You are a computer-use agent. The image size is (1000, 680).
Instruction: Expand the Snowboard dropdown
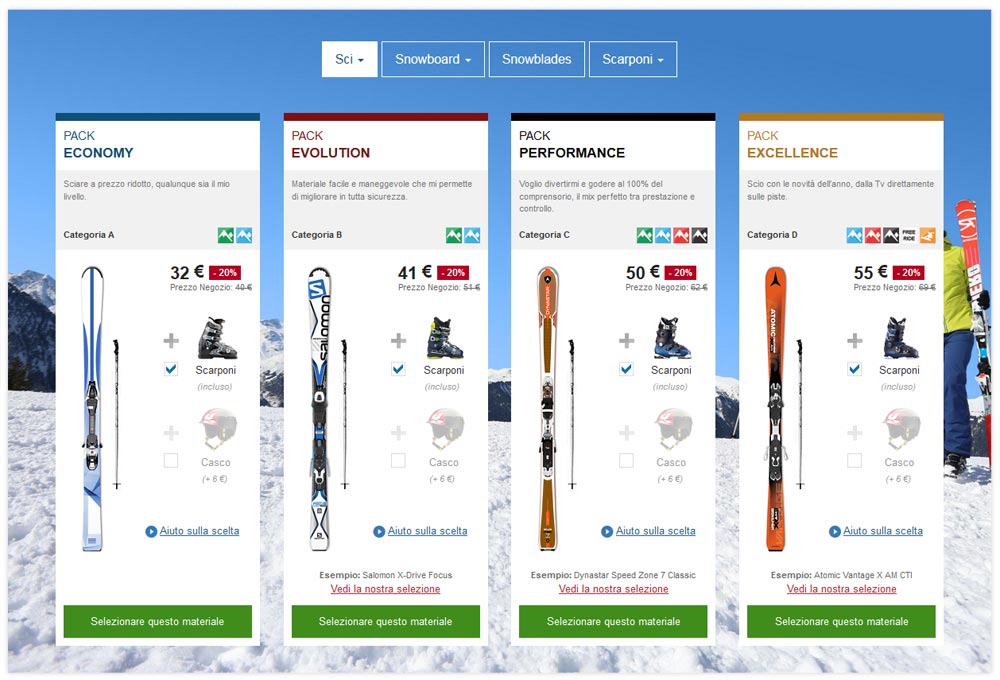point(433,59)
